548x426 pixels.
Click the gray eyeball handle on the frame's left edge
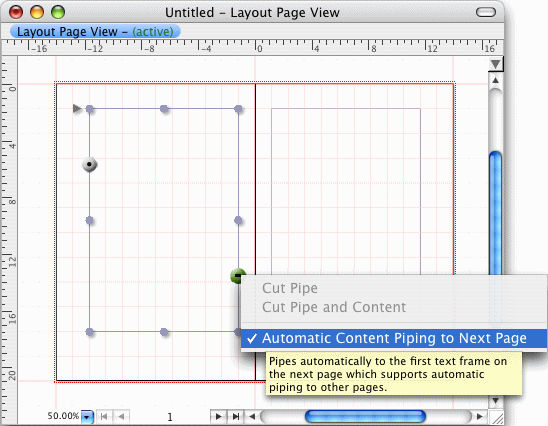(x=89, y=164)
